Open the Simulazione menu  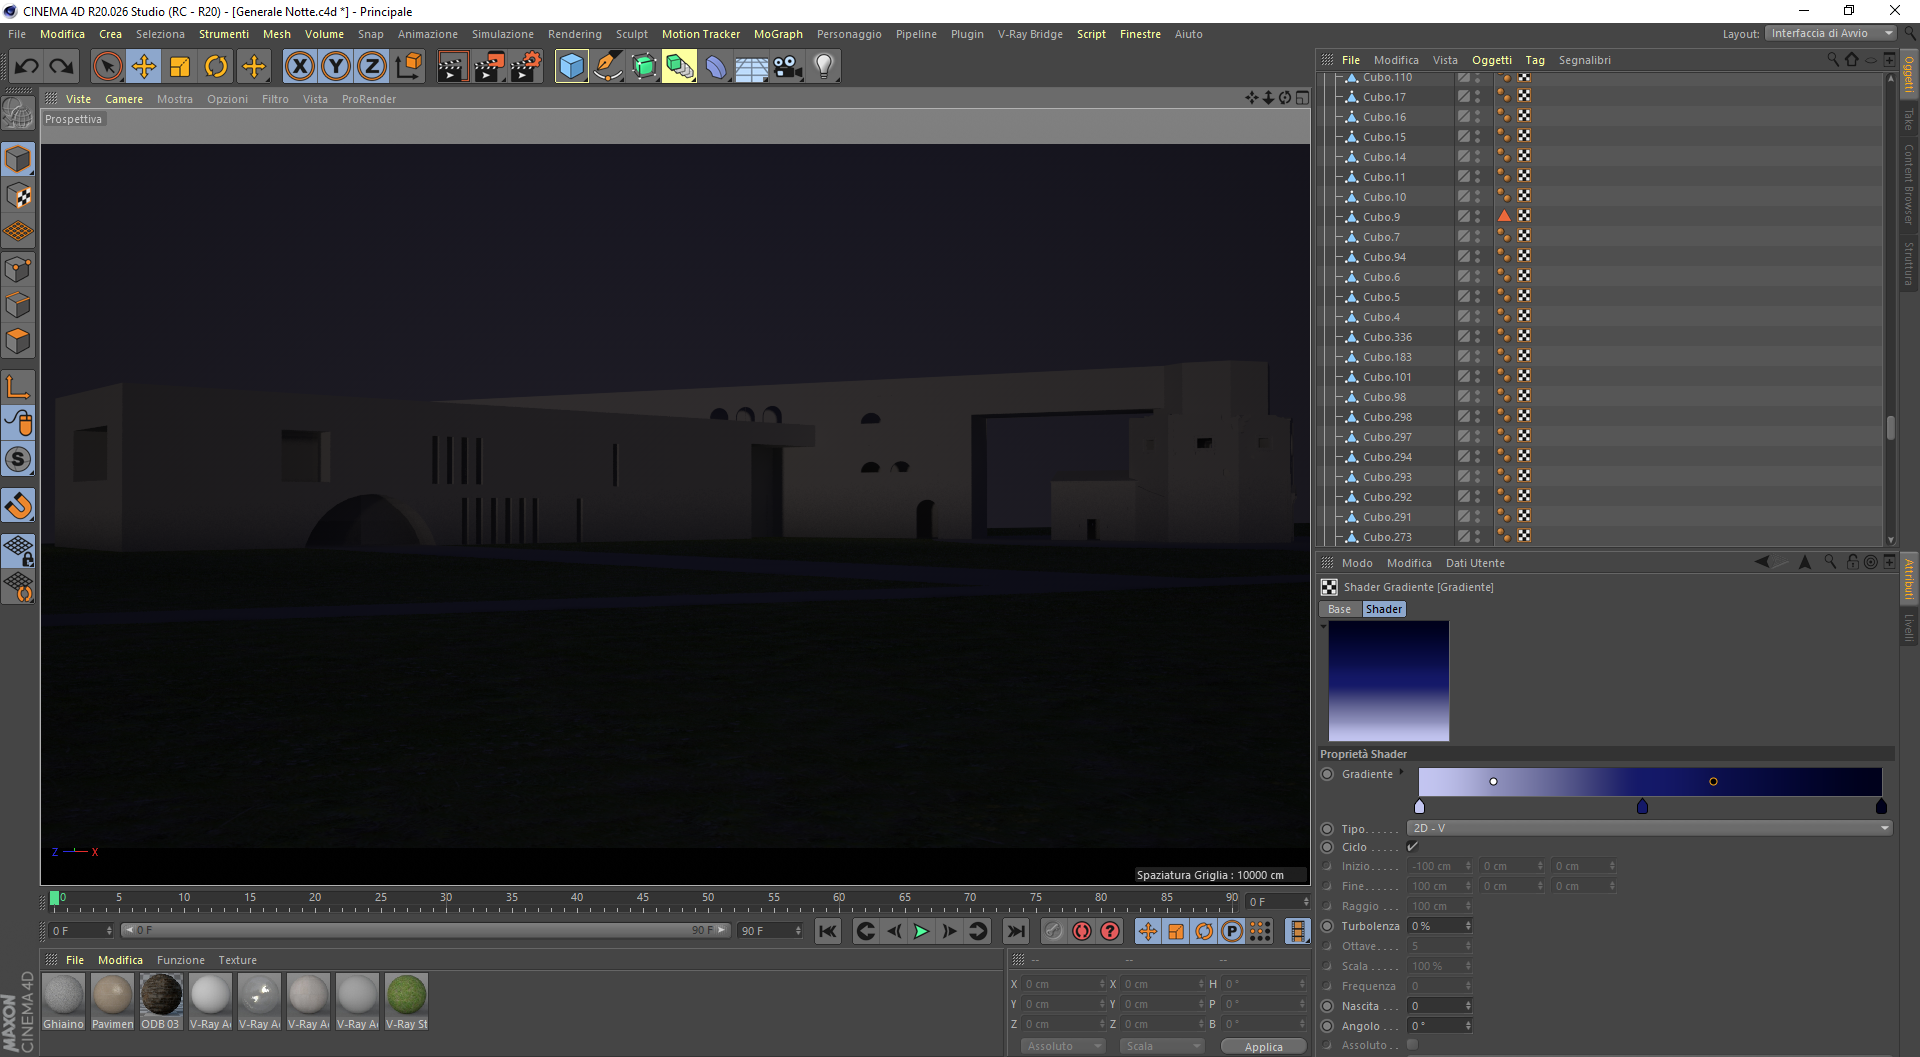503,34
